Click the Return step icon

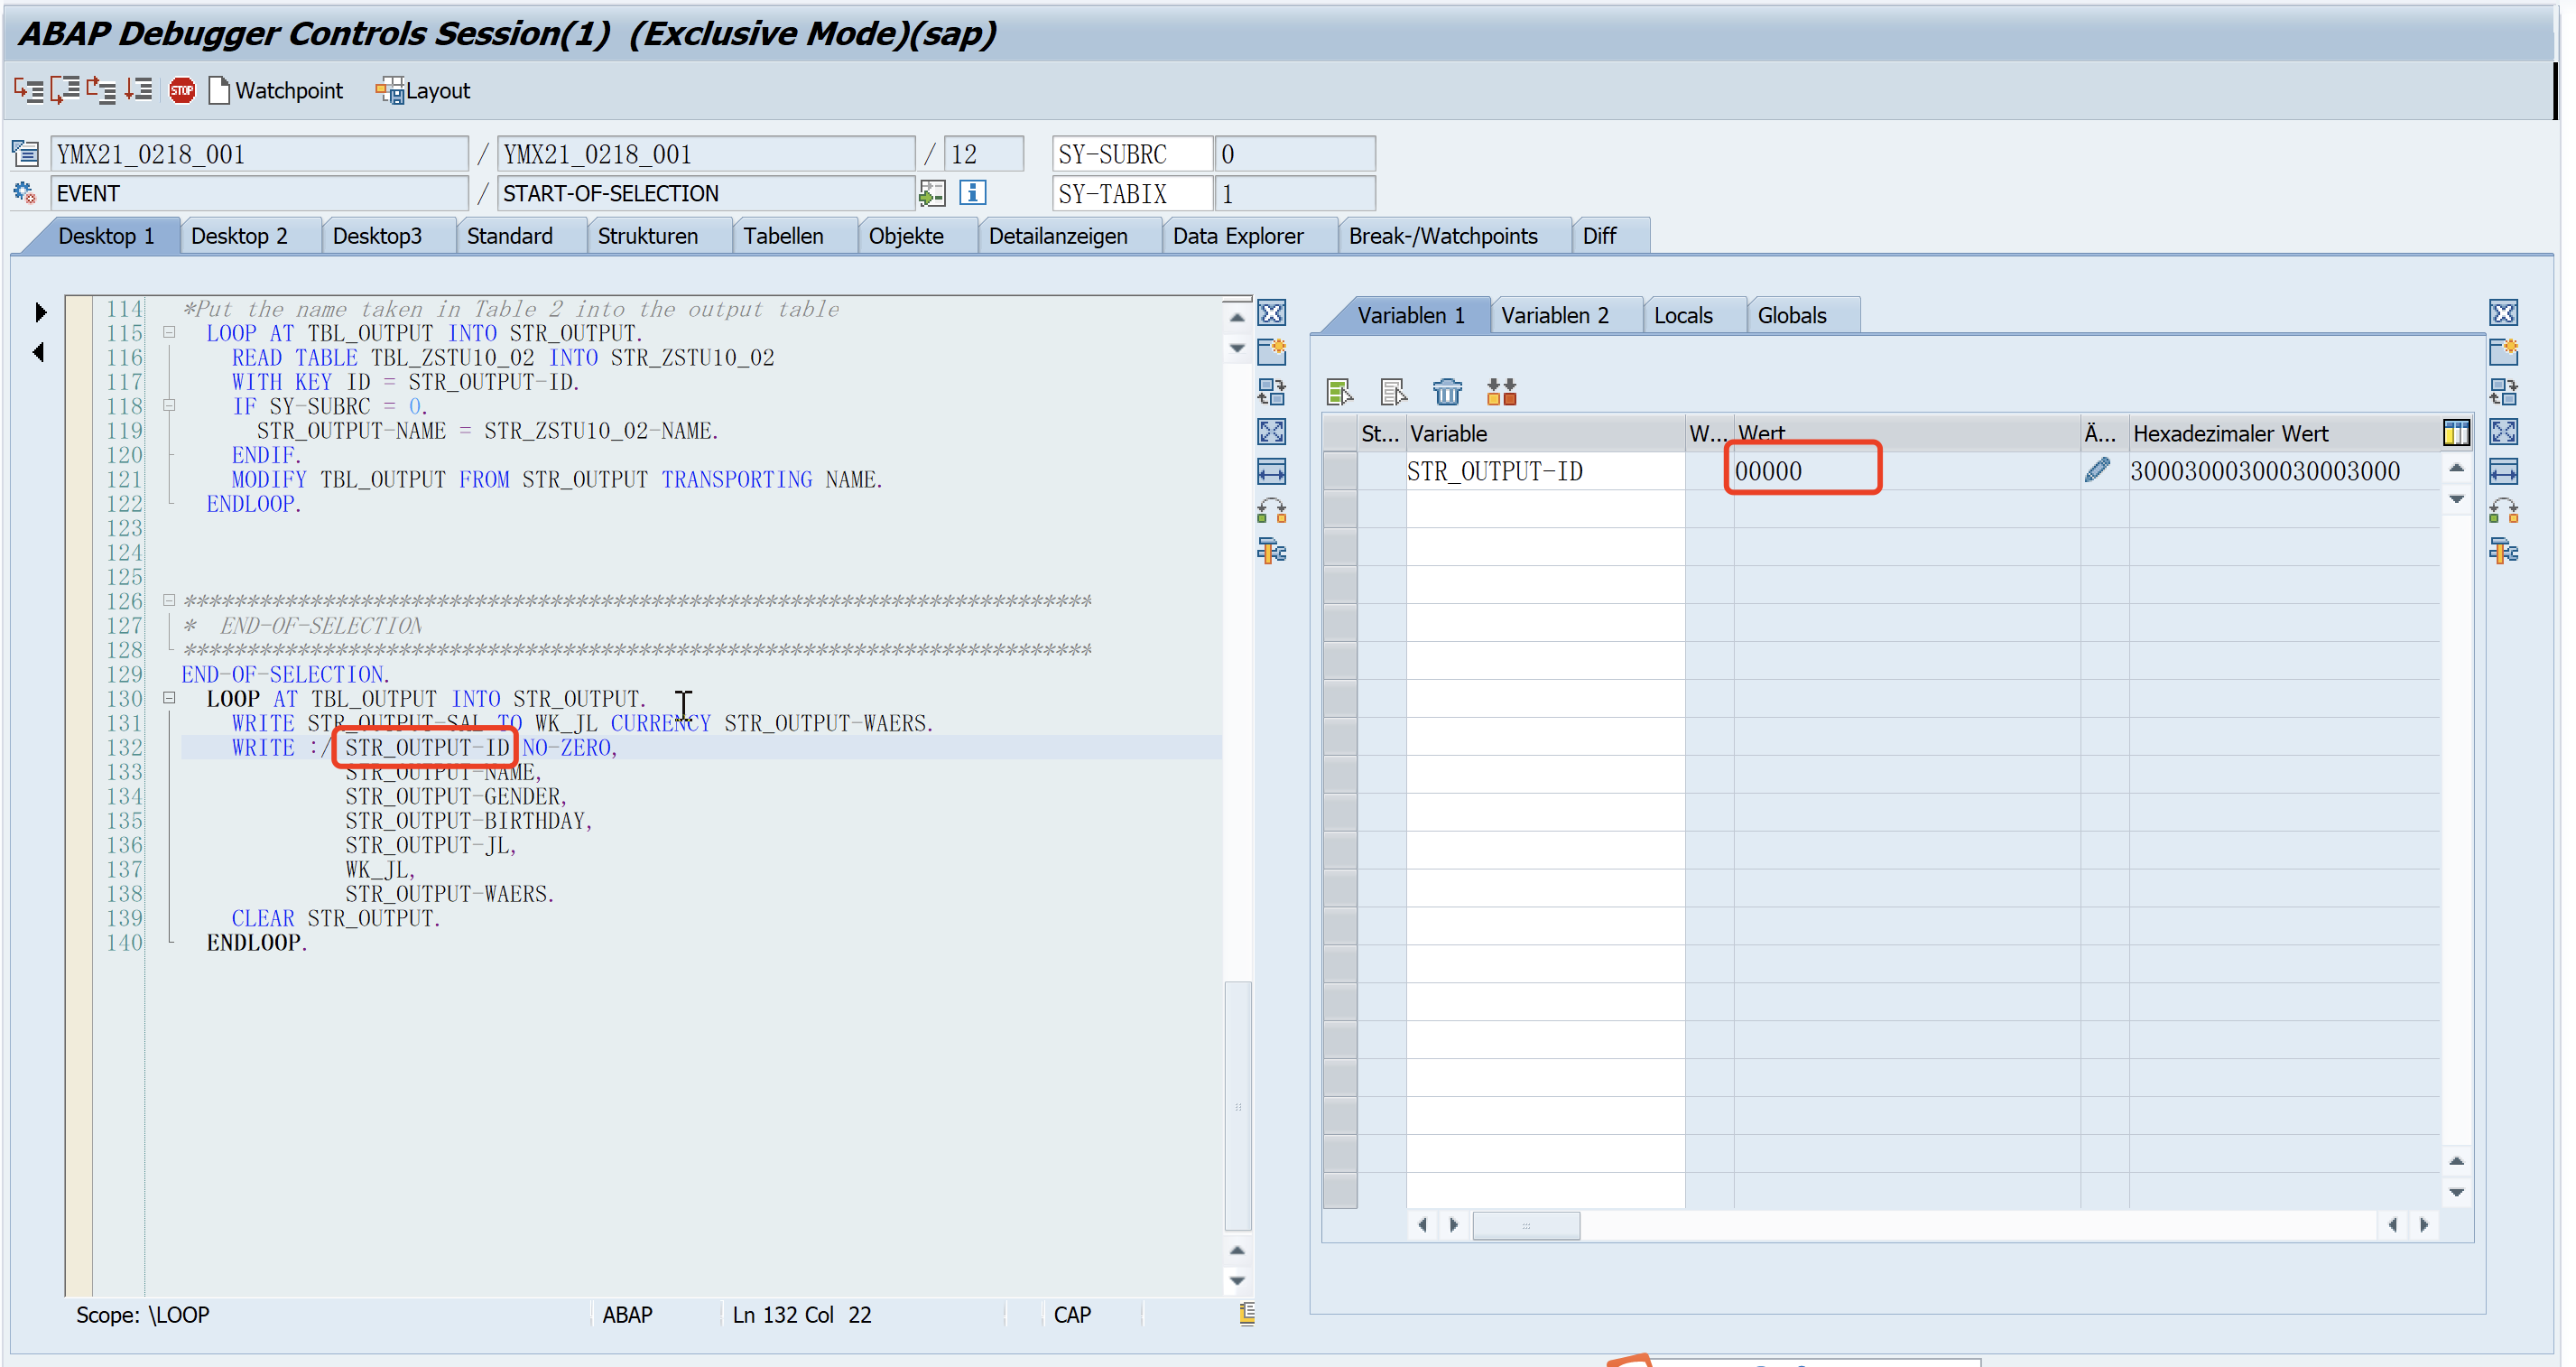pos(102,89)
